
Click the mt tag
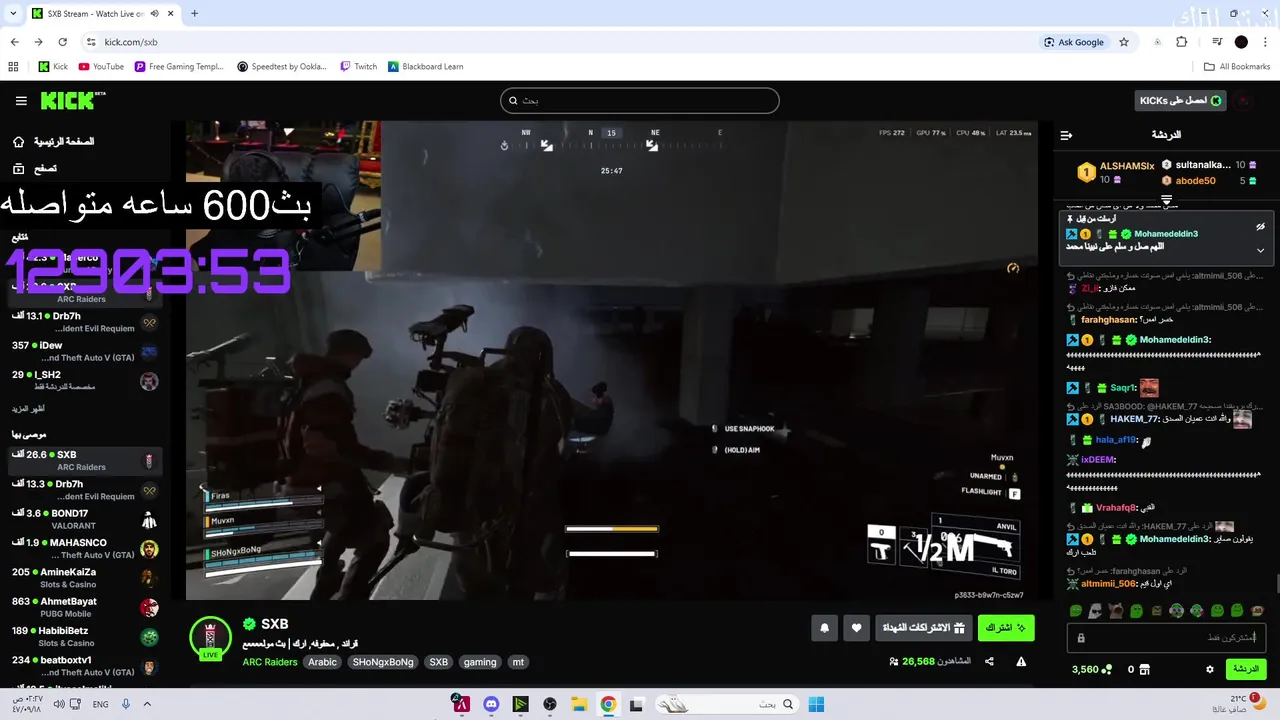(x=518, y=662)
